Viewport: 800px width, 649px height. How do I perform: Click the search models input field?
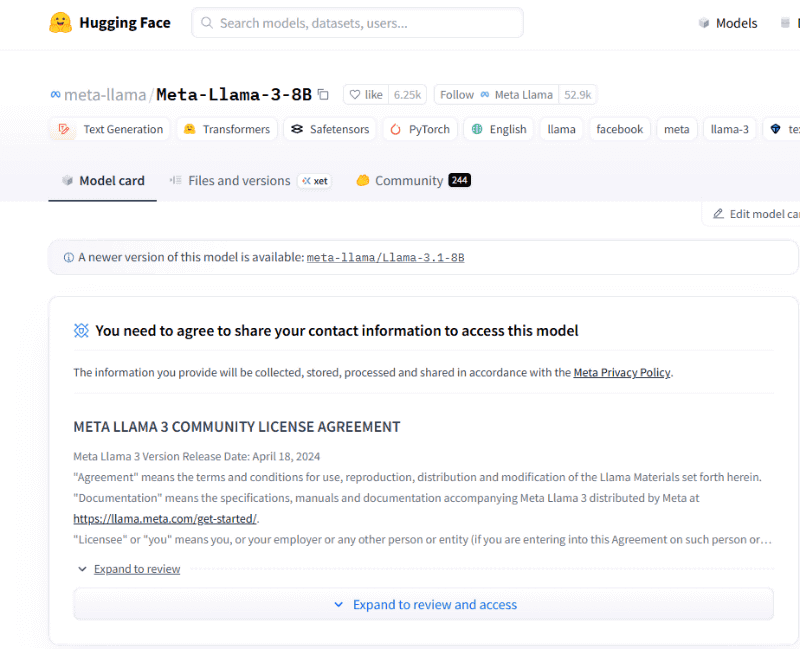[357, 22]
